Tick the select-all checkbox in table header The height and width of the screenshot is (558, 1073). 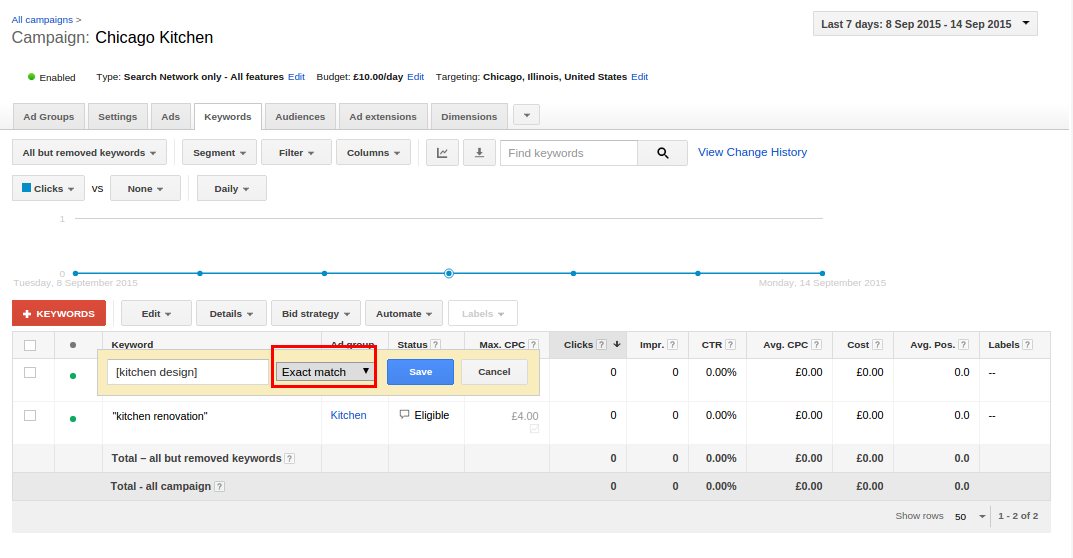[x=30, y=345]
